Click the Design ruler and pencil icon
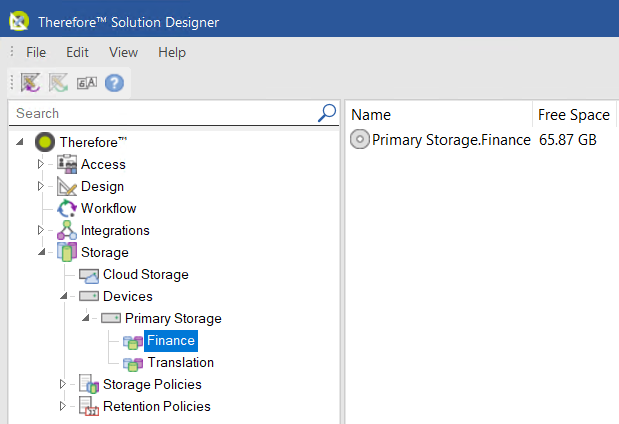The height and width of the screenshot is (424, 619). (x=67, y=186)
